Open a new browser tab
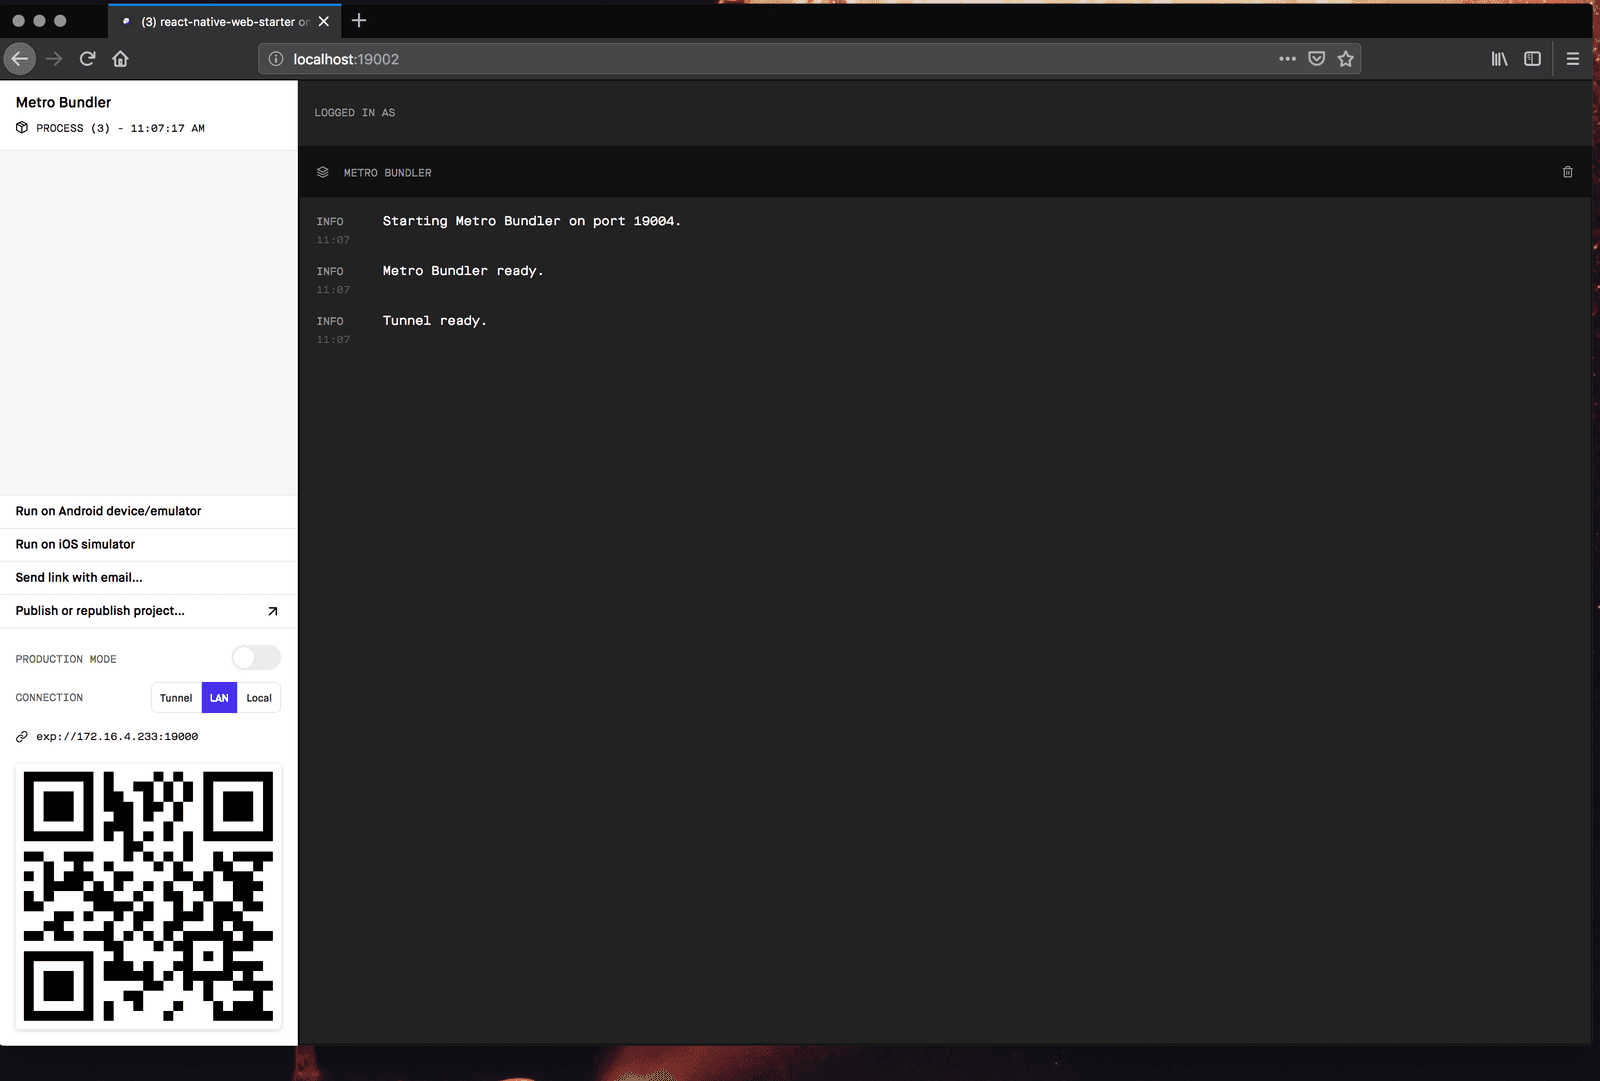 coord(359,21)
